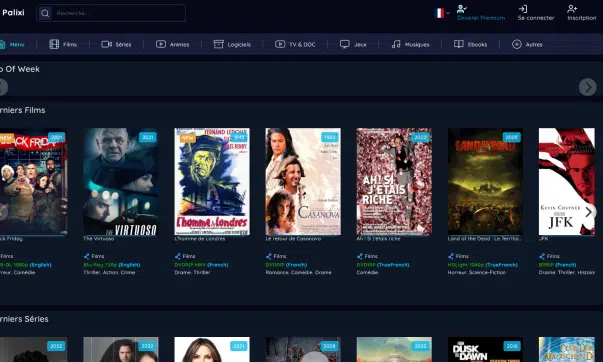Click Blu-Ray 720p (English) quality label
603x362 pixels.
click(x=112, y=265)
